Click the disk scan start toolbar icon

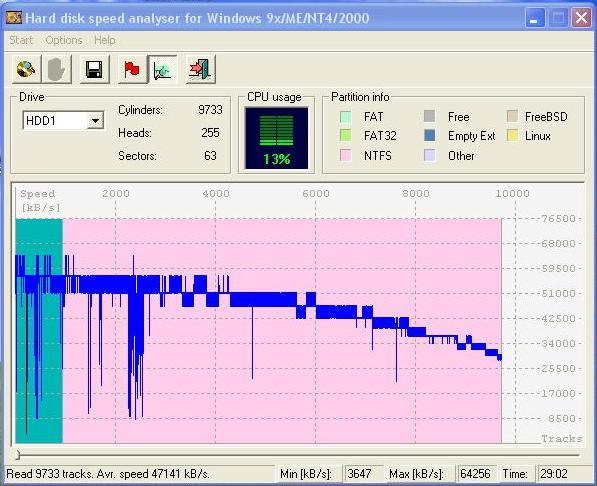(26, 69)
